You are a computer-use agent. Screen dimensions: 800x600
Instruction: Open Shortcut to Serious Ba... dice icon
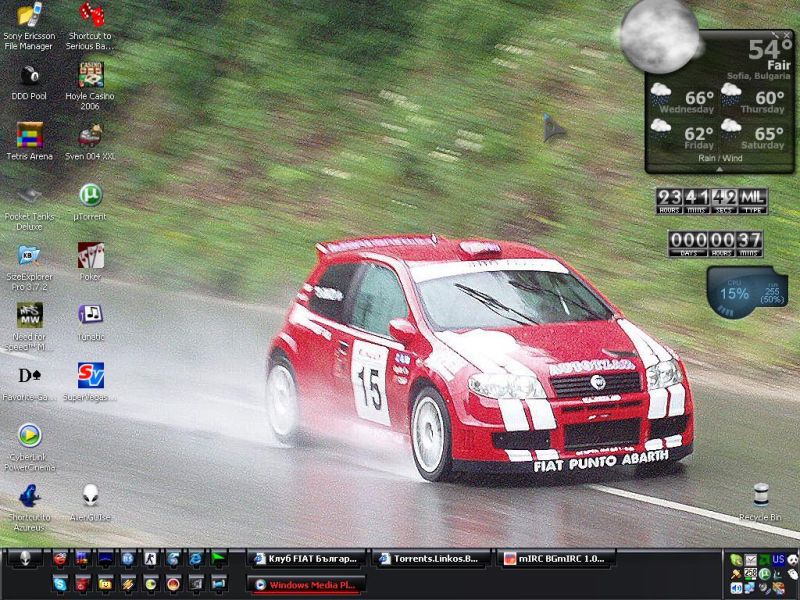[90, 26]
